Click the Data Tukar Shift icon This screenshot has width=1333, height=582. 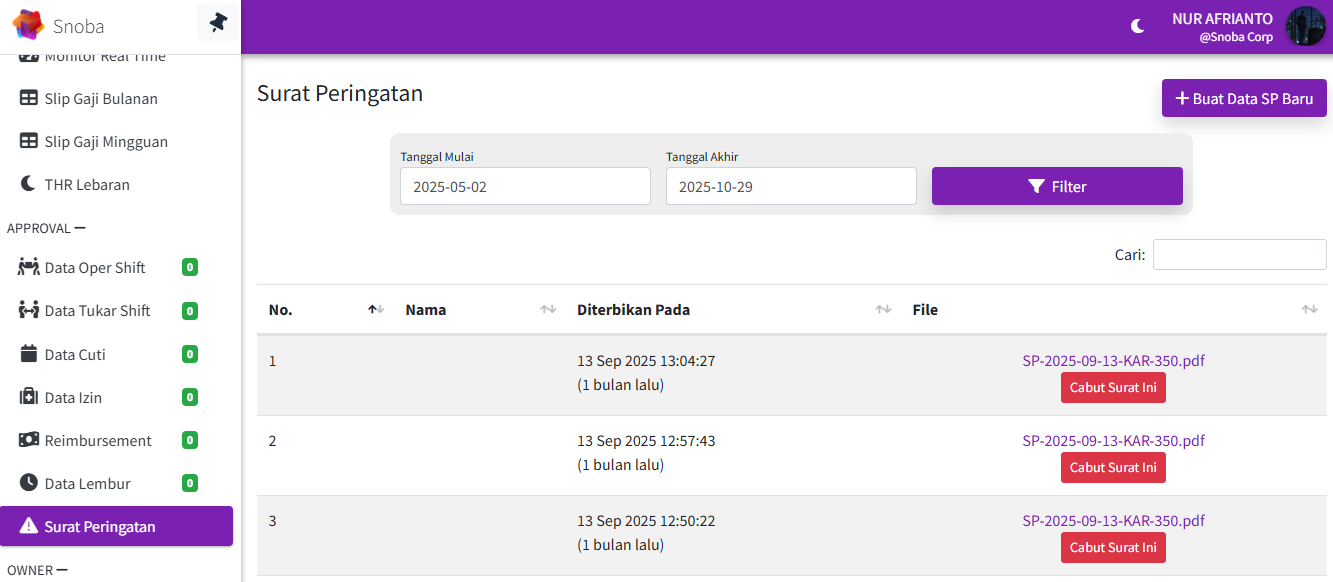tap(28, 311)
